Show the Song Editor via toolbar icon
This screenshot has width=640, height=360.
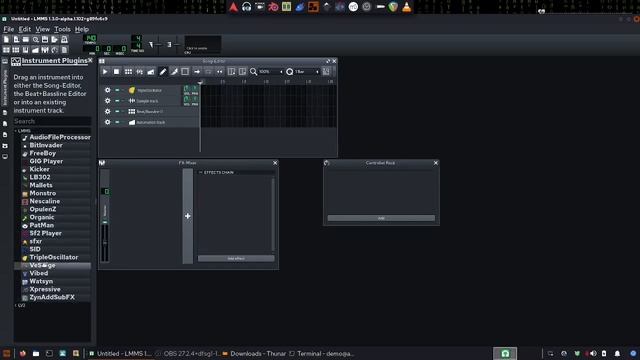point(6,50)
